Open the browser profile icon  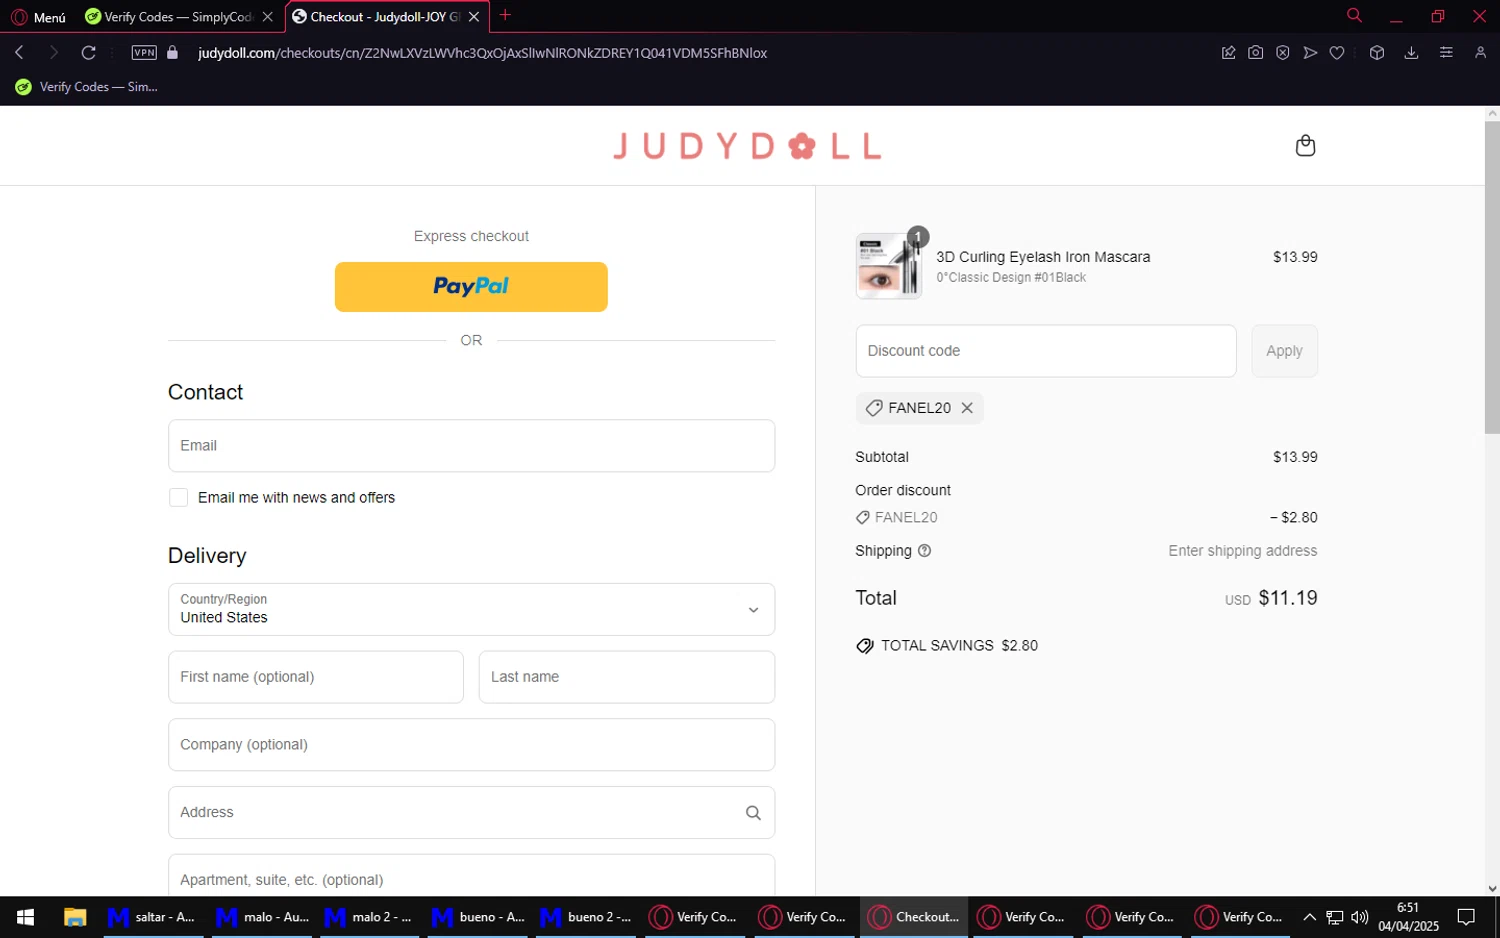tap(1480, 53)
